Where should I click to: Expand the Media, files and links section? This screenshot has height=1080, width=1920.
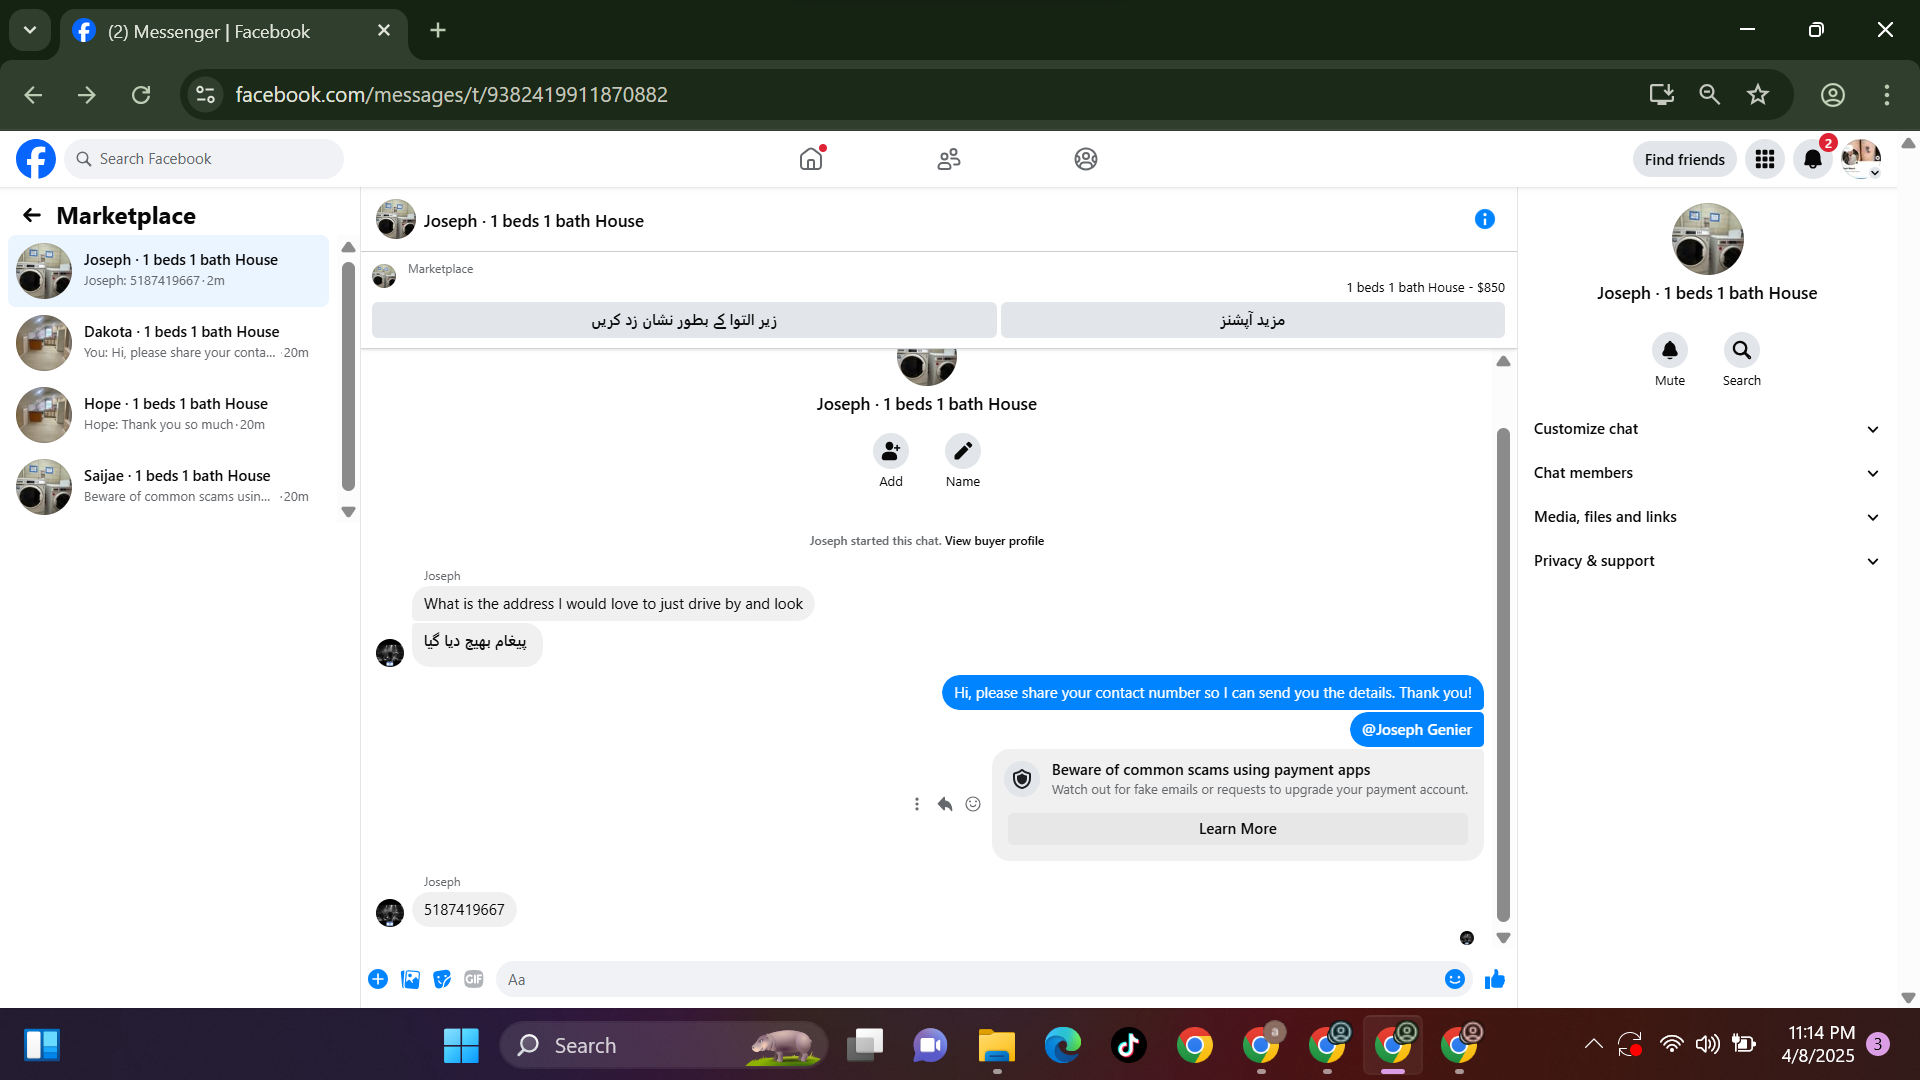coord(1706,517)
